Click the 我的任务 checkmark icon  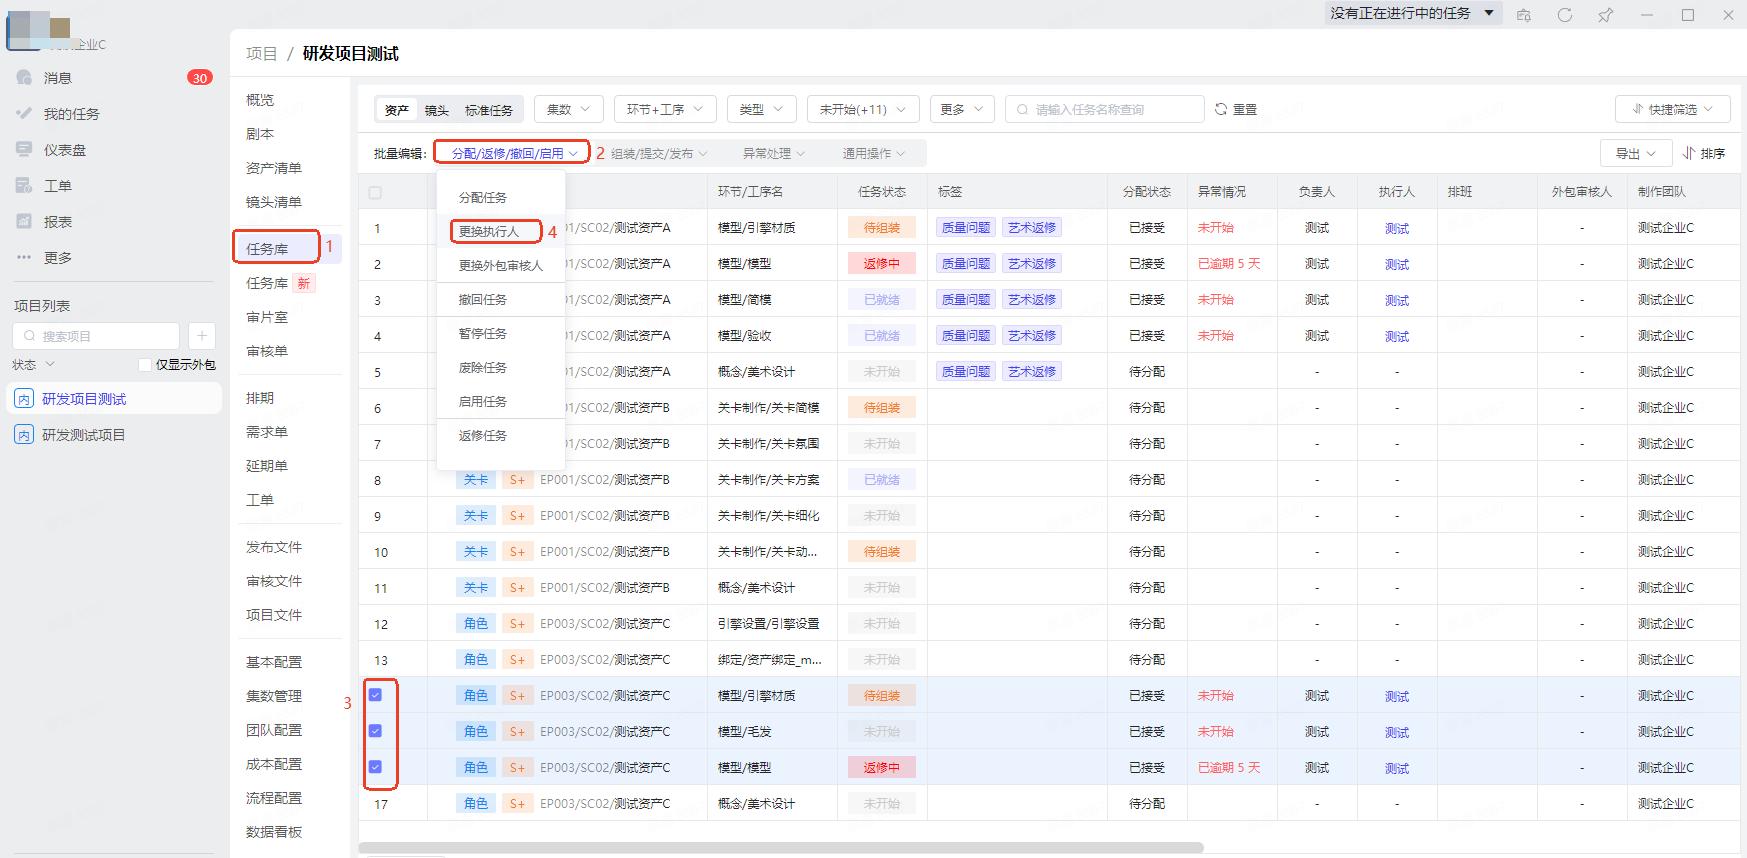pos(24,114)
